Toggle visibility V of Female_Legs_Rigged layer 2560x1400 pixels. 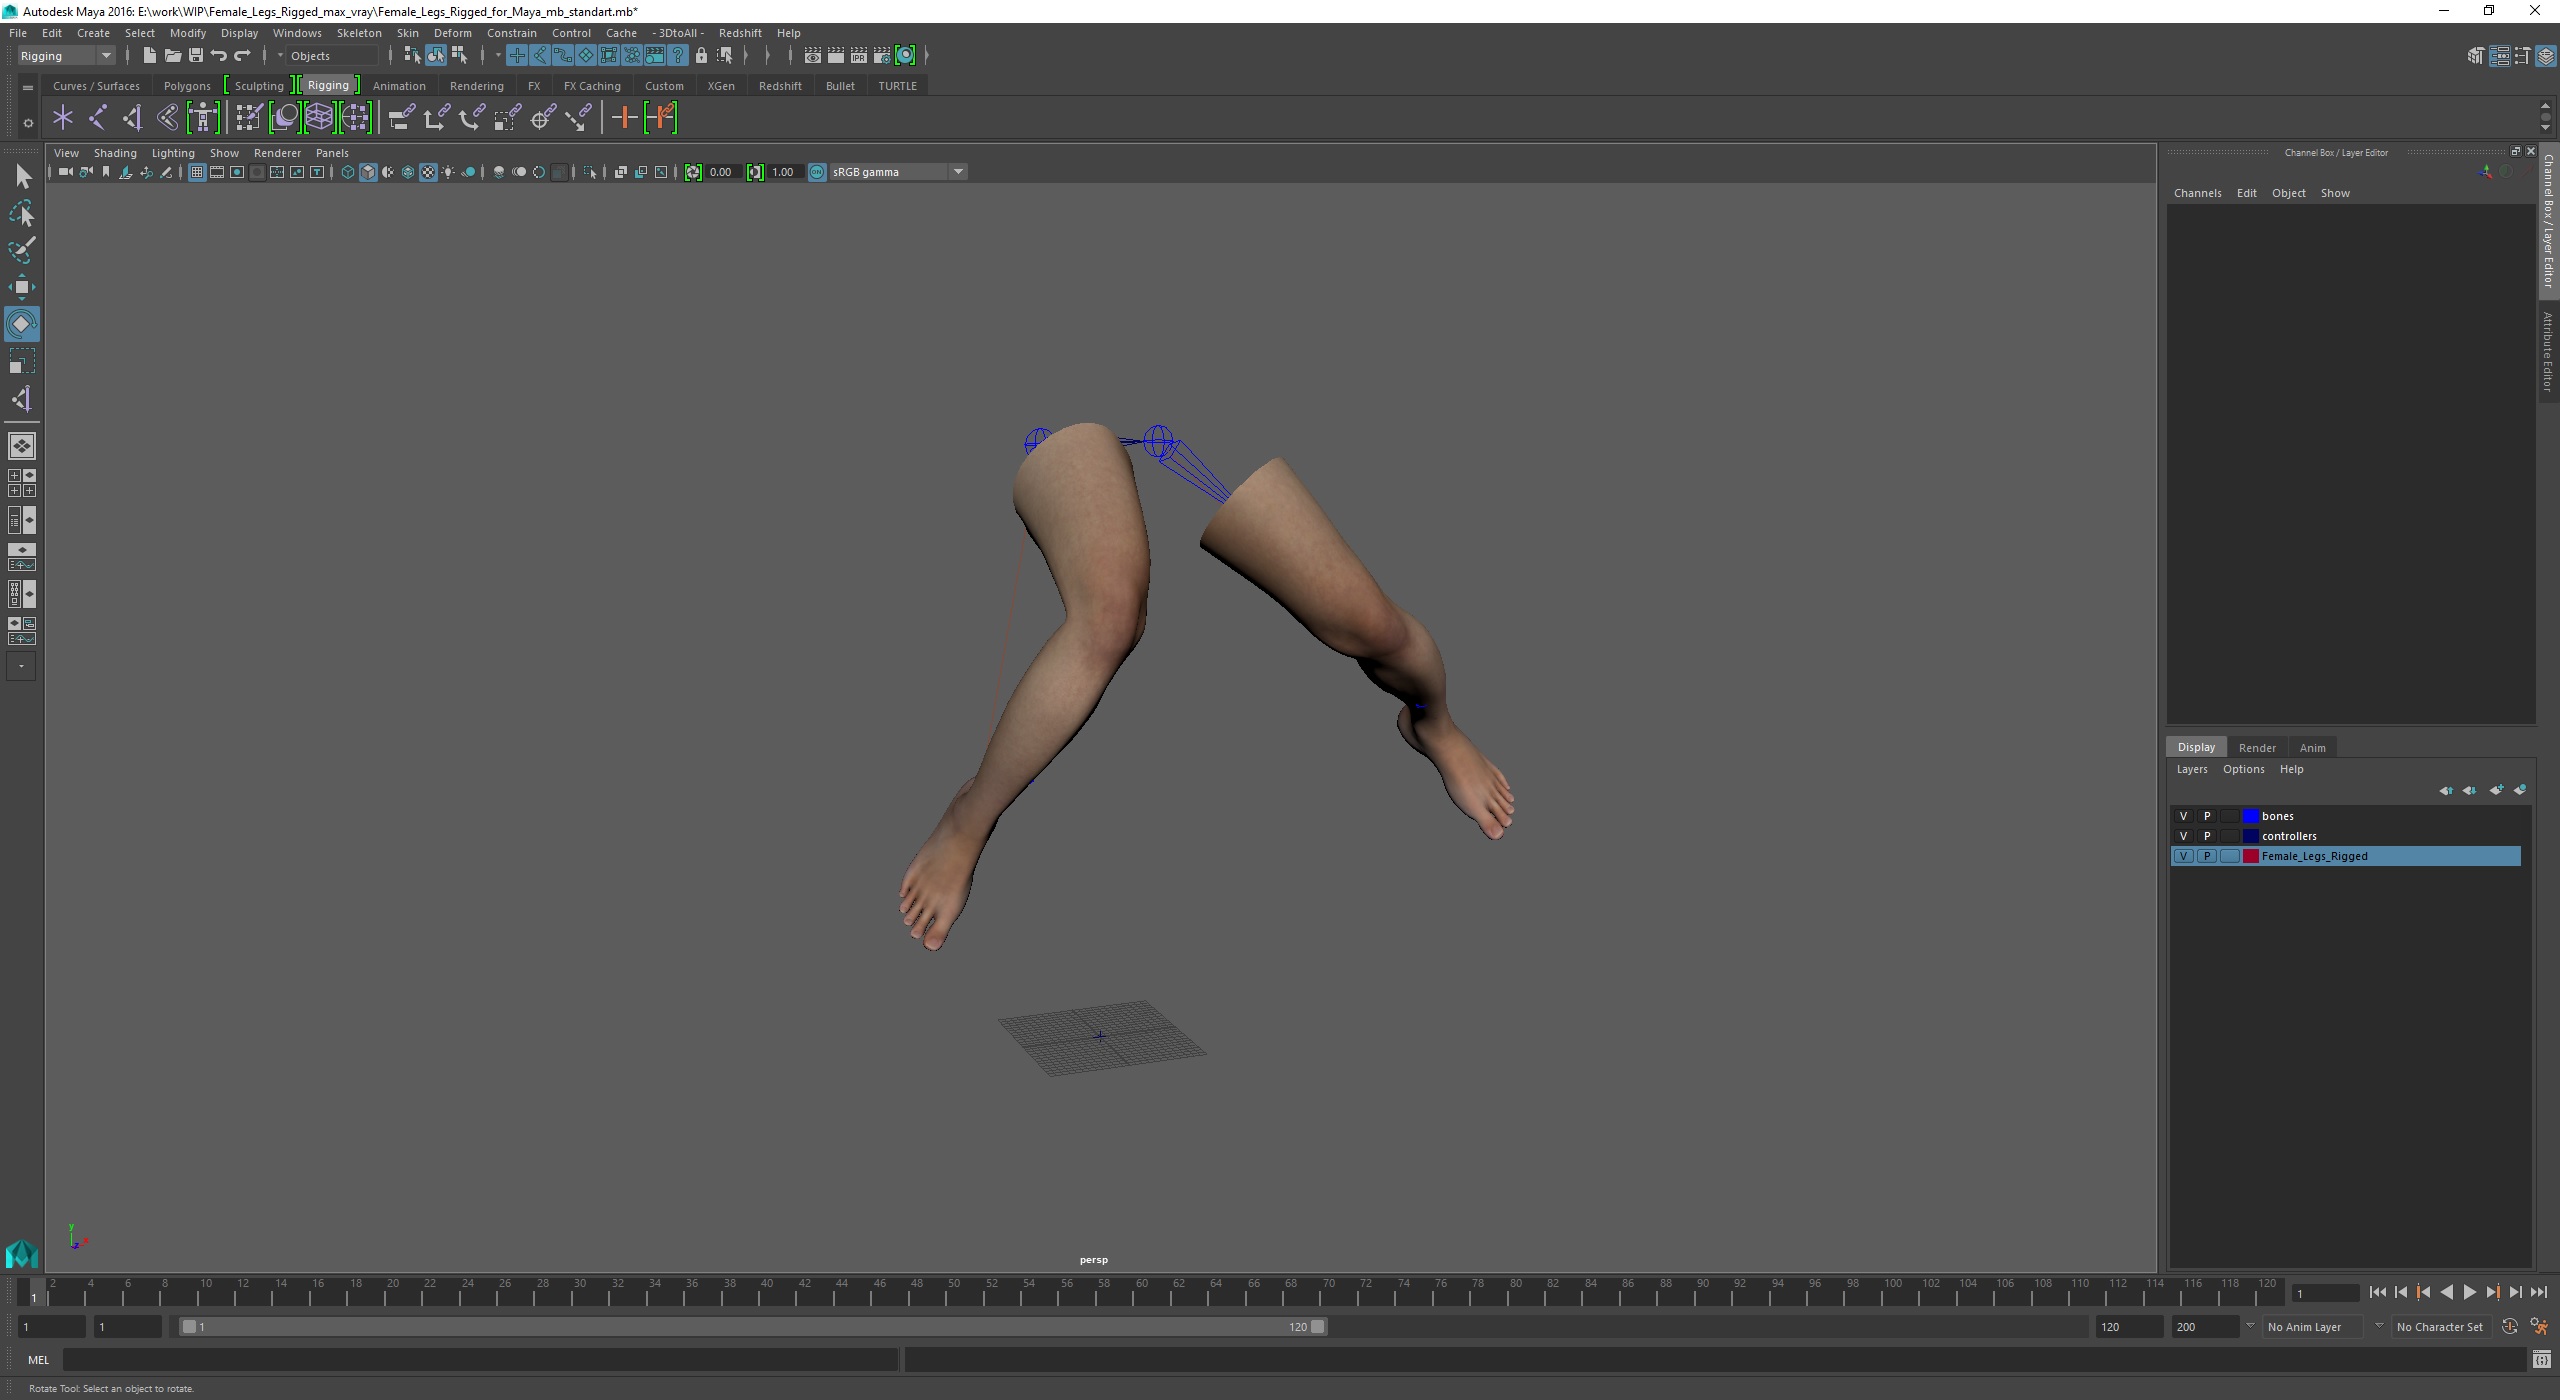(x=2183, y=856)
